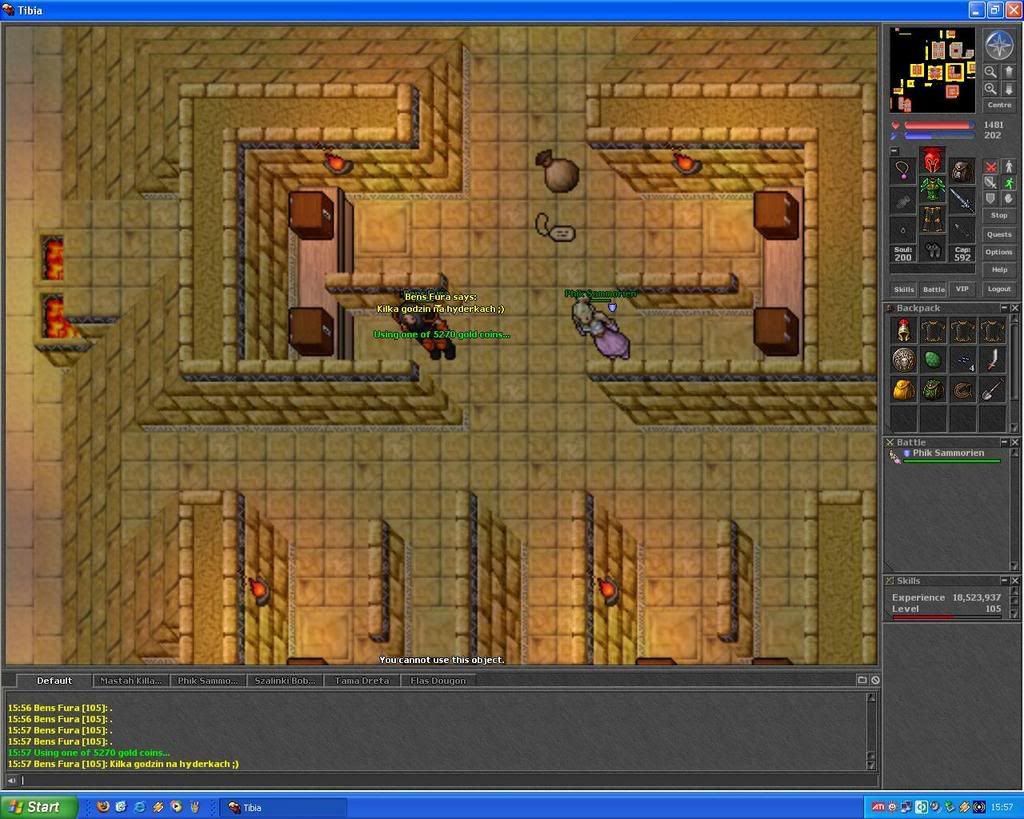This screenshot has height=819, width=1024.
Task: Click the ring equipment slot
Action: (x=903, y=229)
